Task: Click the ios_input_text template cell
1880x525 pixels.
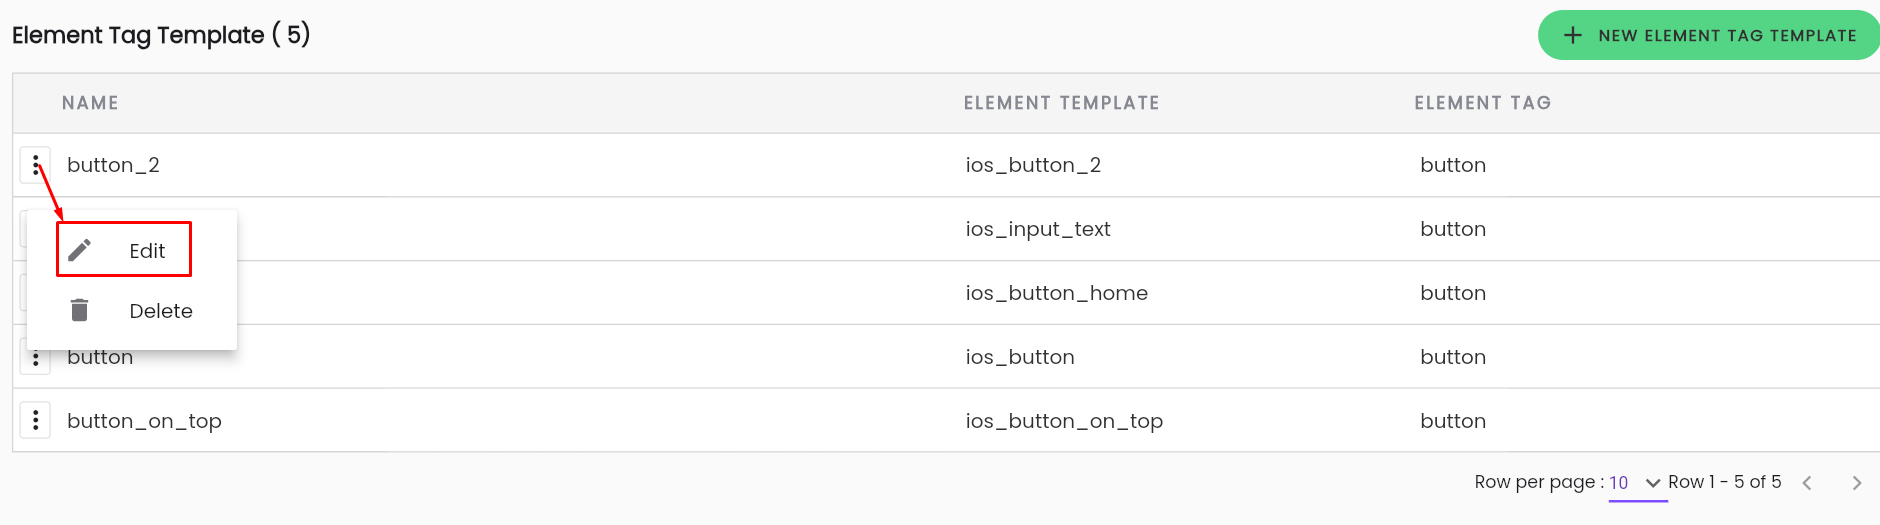Action: point(1038,229)
